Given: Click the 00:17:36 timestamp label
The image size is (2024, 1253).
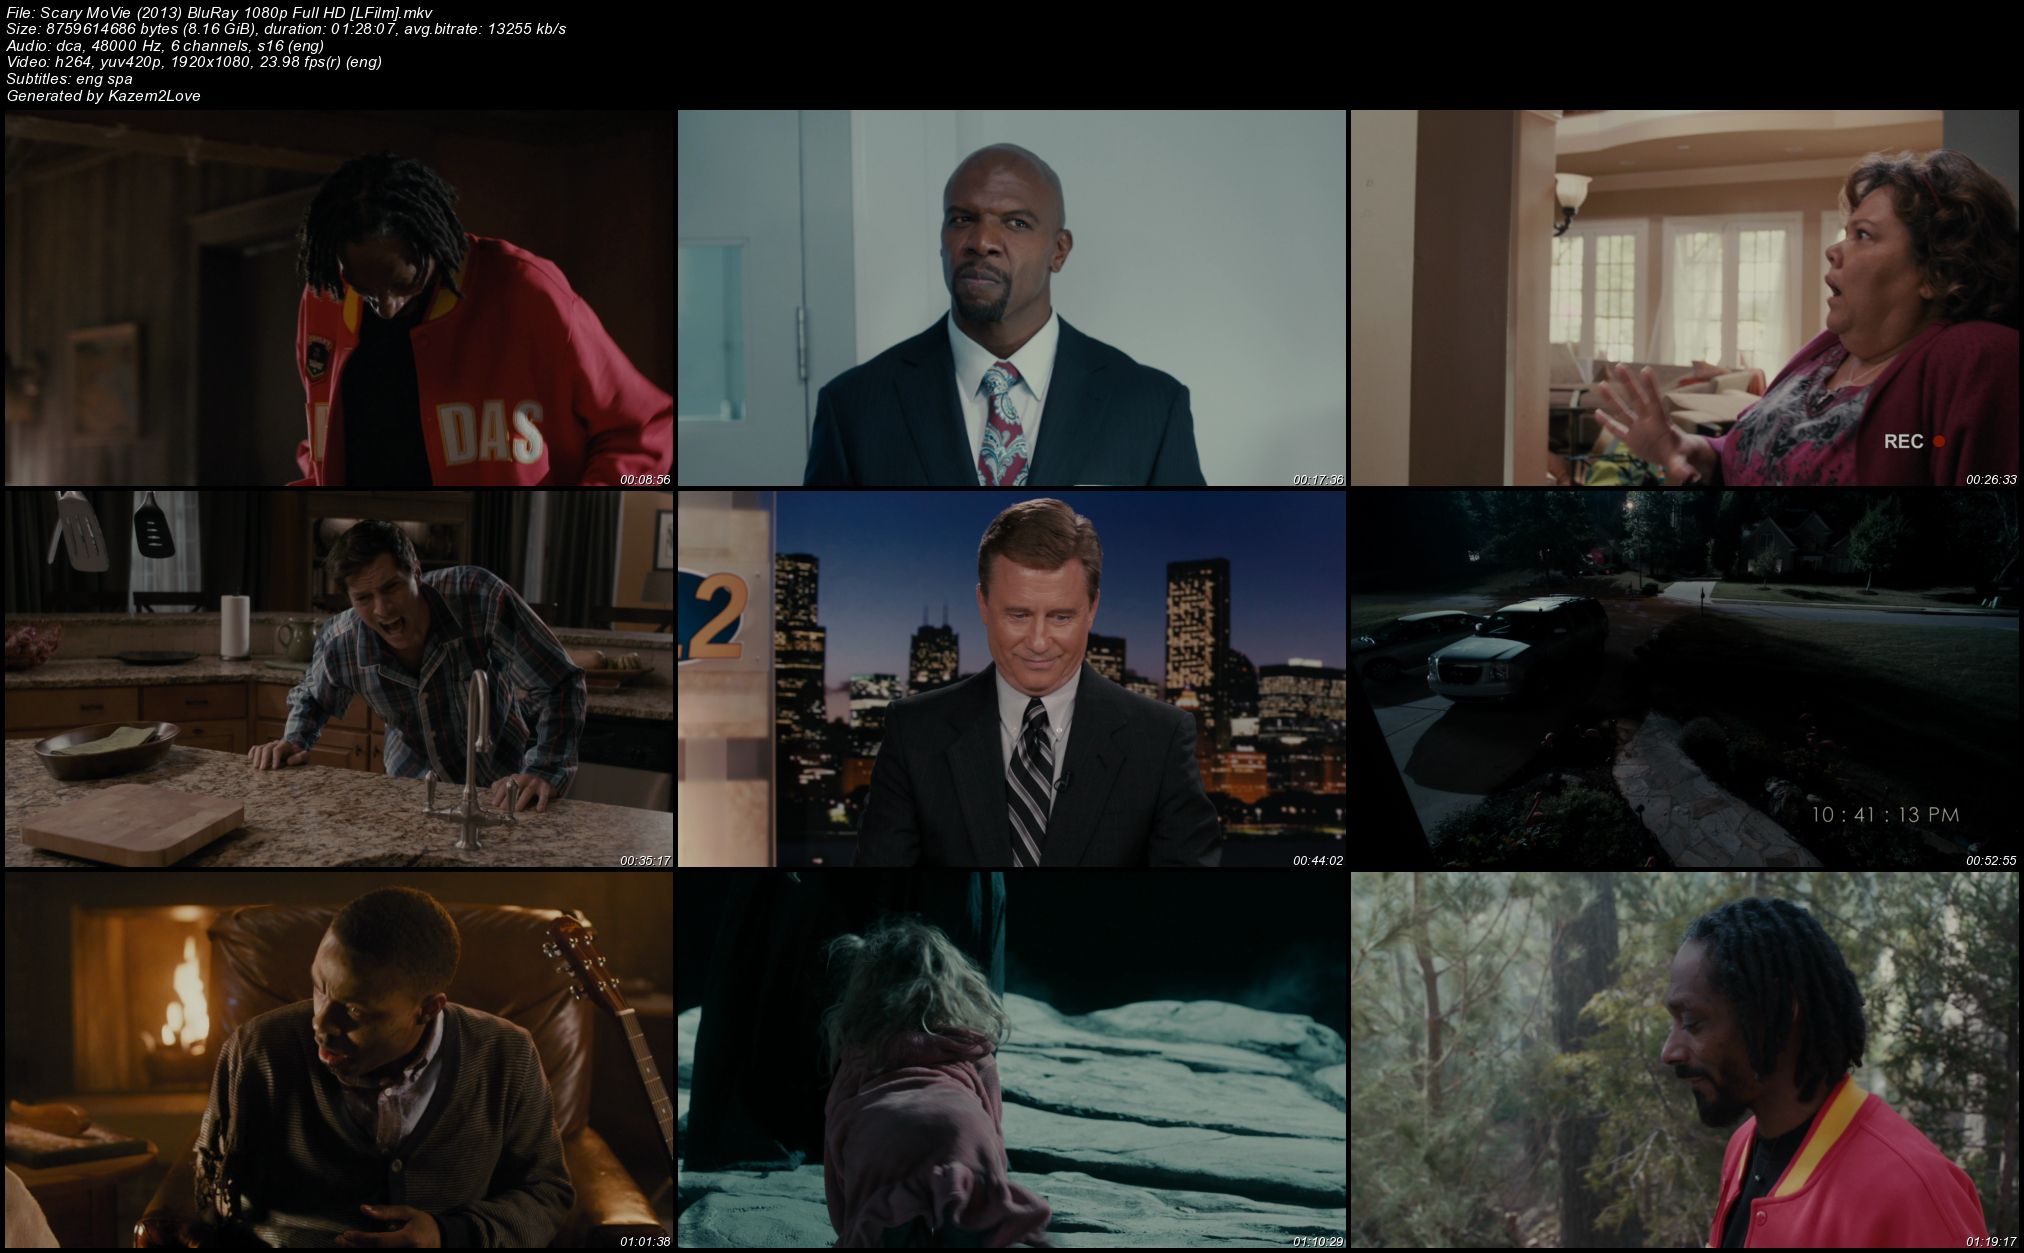Looking at the screenshot, I should [x=1318, y=480].
